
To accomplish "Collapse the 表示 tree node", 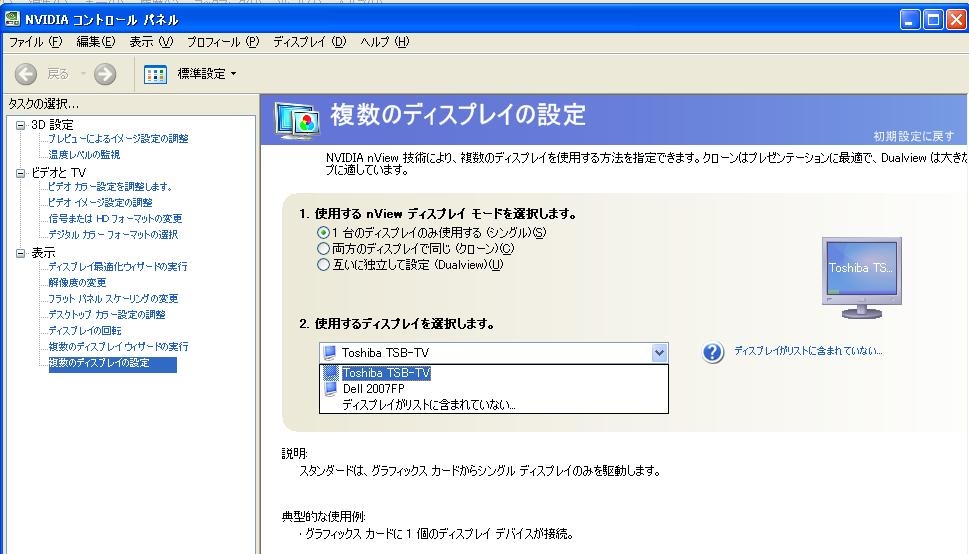I will [x=20, y=253].
